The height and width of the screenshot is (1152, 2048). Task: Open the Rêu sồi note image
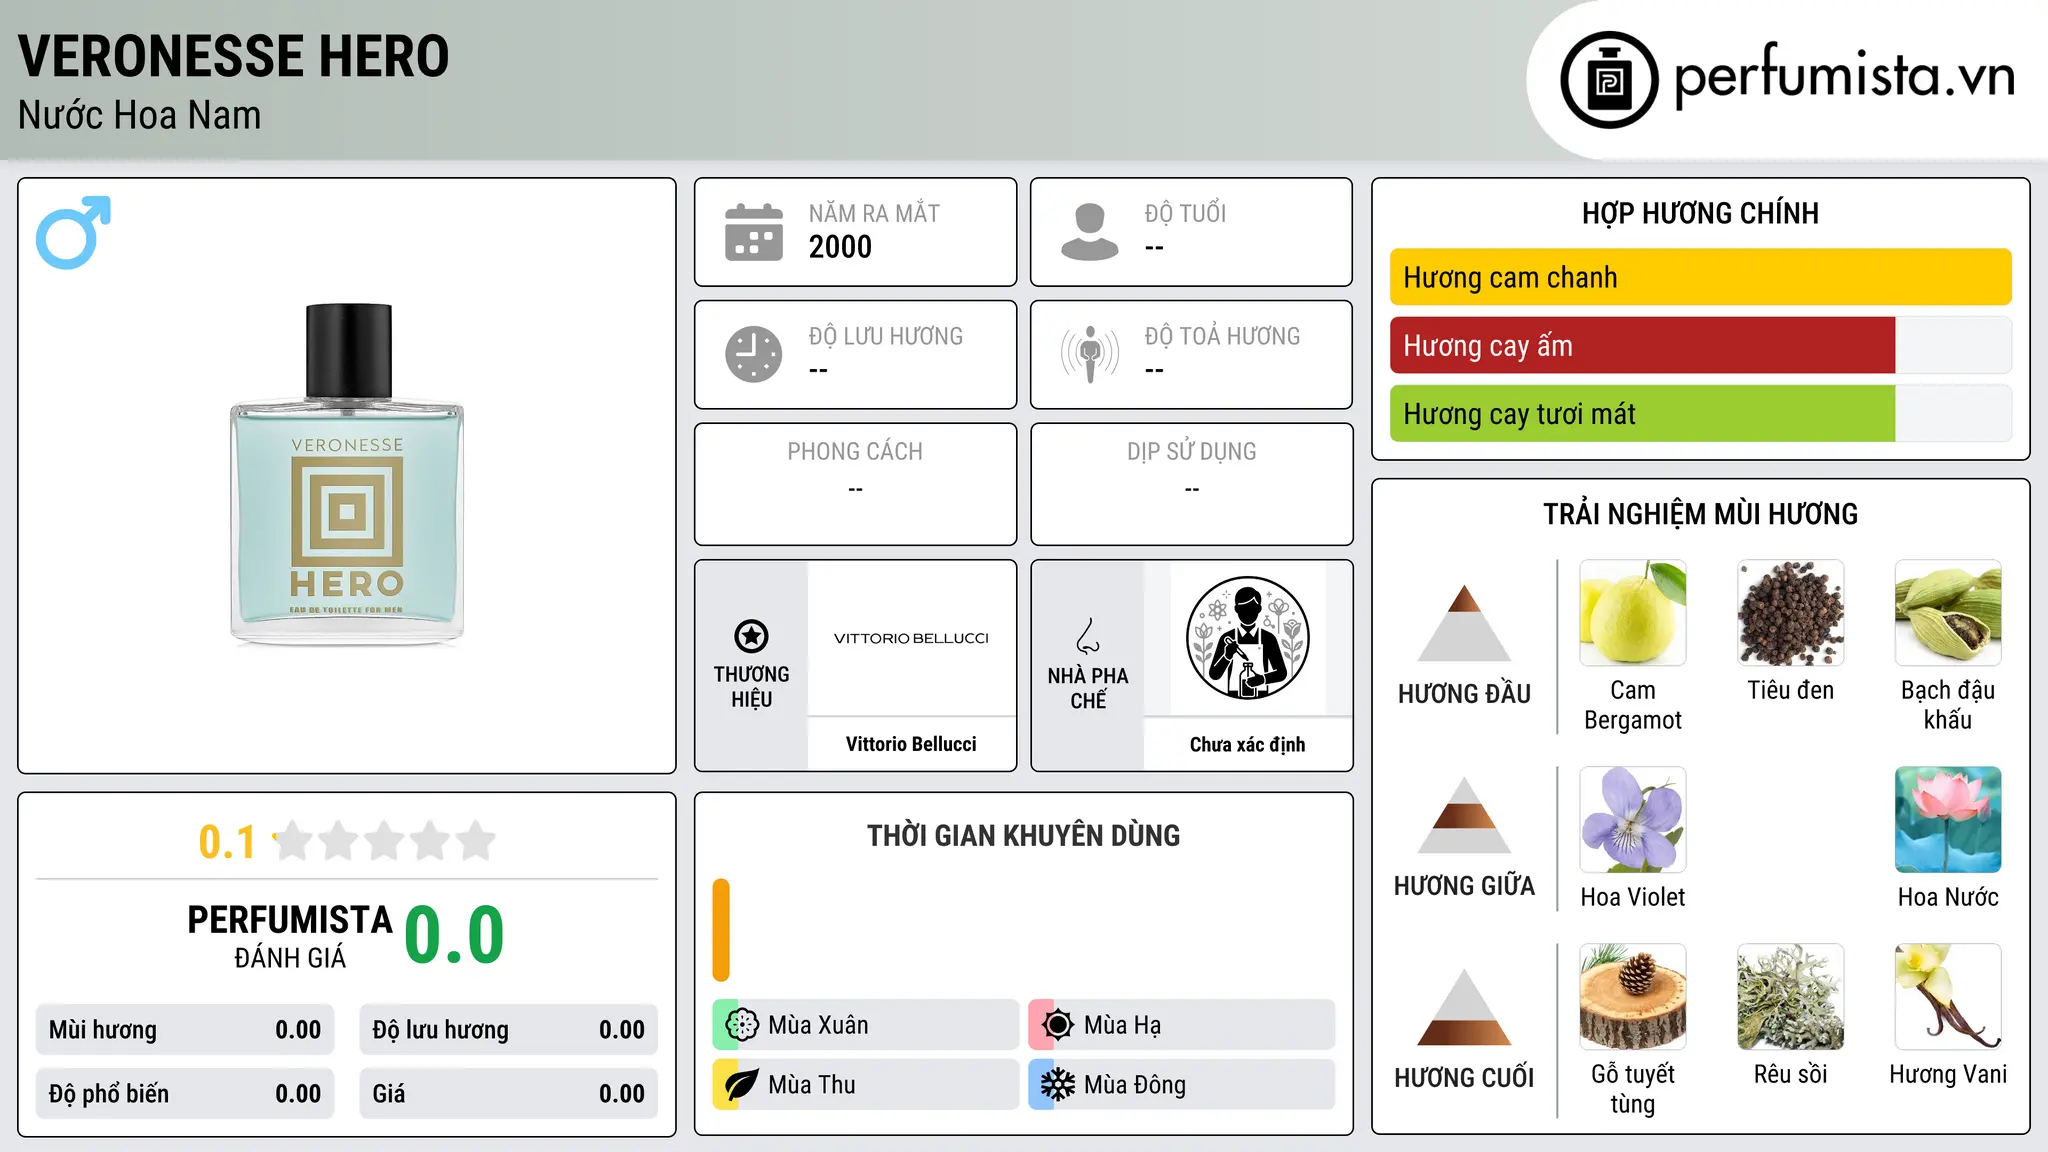[1791, 997]
